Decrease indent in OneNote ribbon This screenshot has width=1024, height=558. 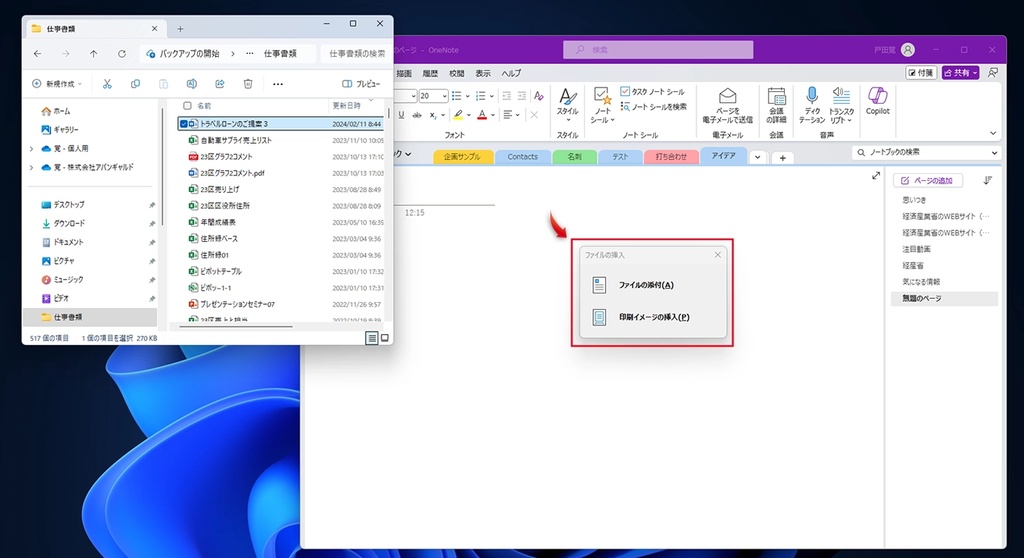pos(506,96)
